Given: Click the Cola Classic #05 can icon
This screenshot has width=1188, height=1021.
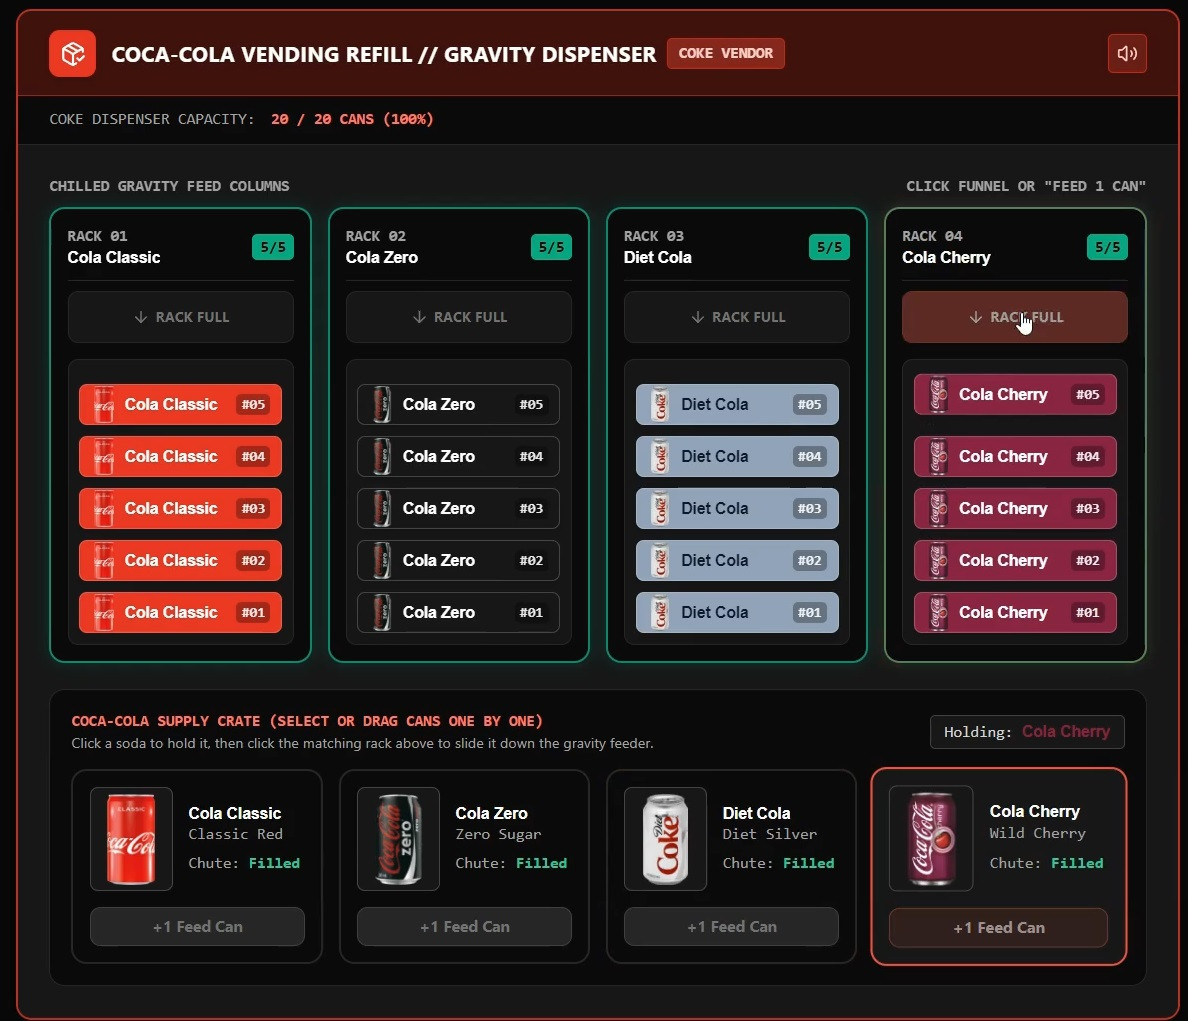Looking at the screenshot, I should 104,404.
